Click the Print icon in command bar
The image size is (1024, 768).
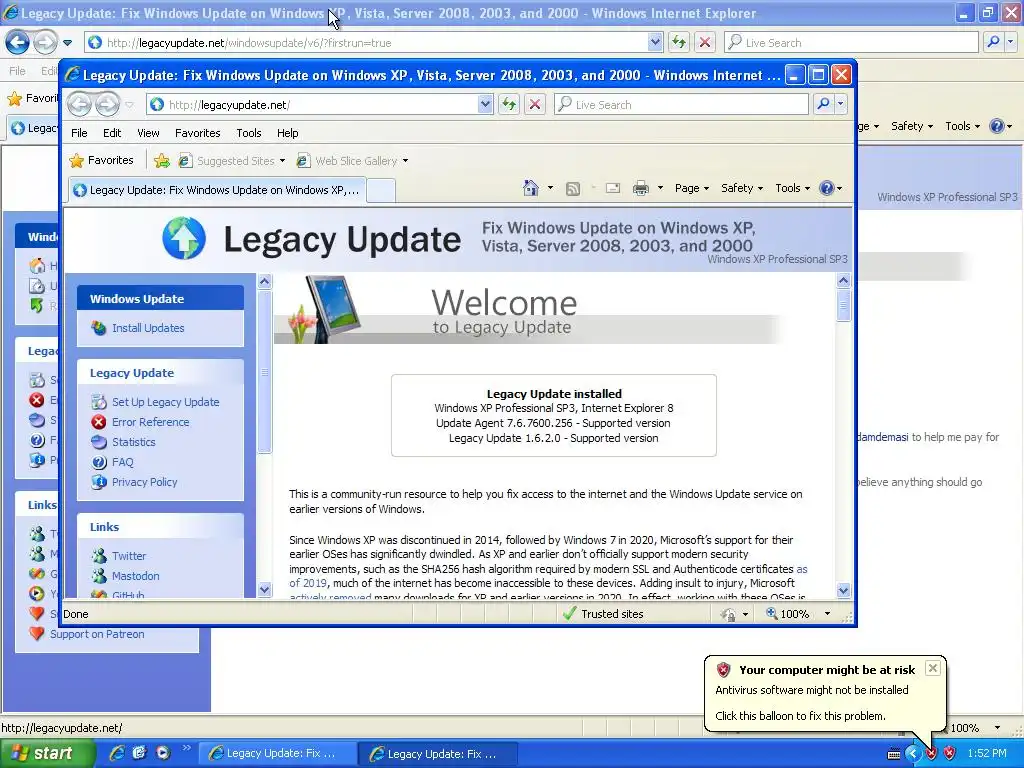[641, 188]
